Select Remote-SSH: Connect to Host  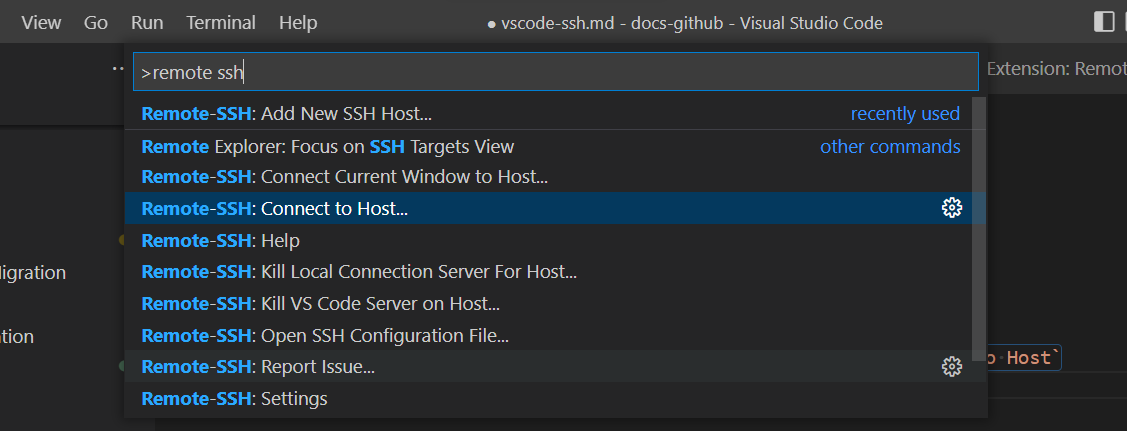pyautogui.click(x=555, y=208)
